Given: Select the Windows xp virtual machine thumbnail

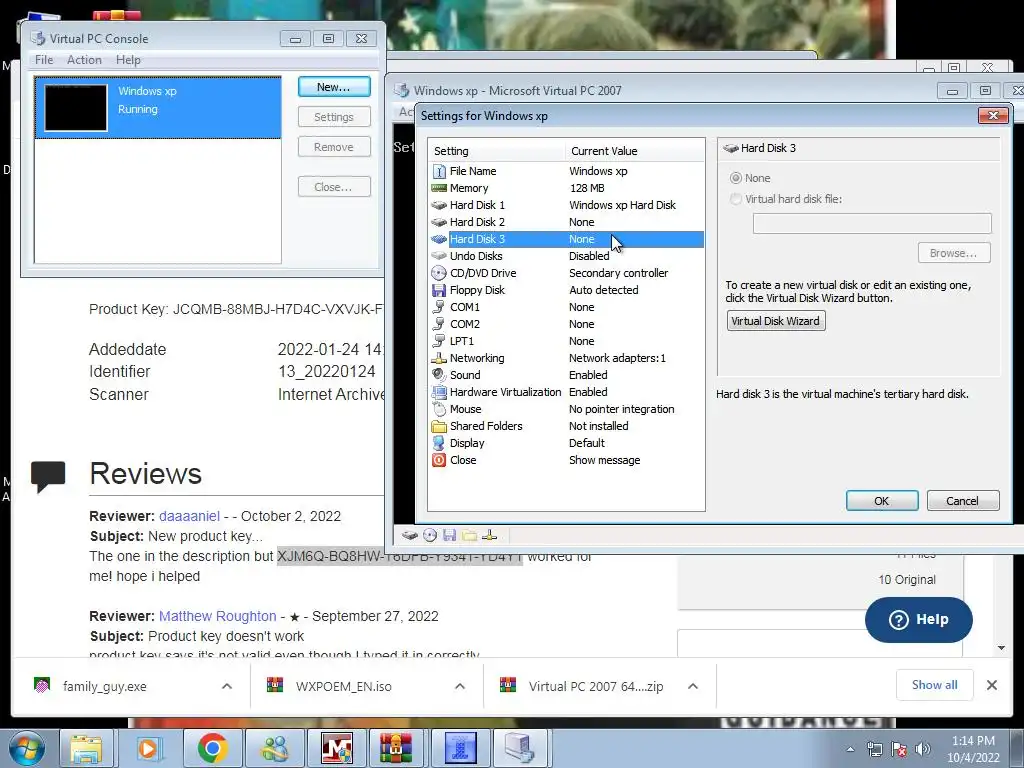Looking at the screenshot, I should coord(76,108).
